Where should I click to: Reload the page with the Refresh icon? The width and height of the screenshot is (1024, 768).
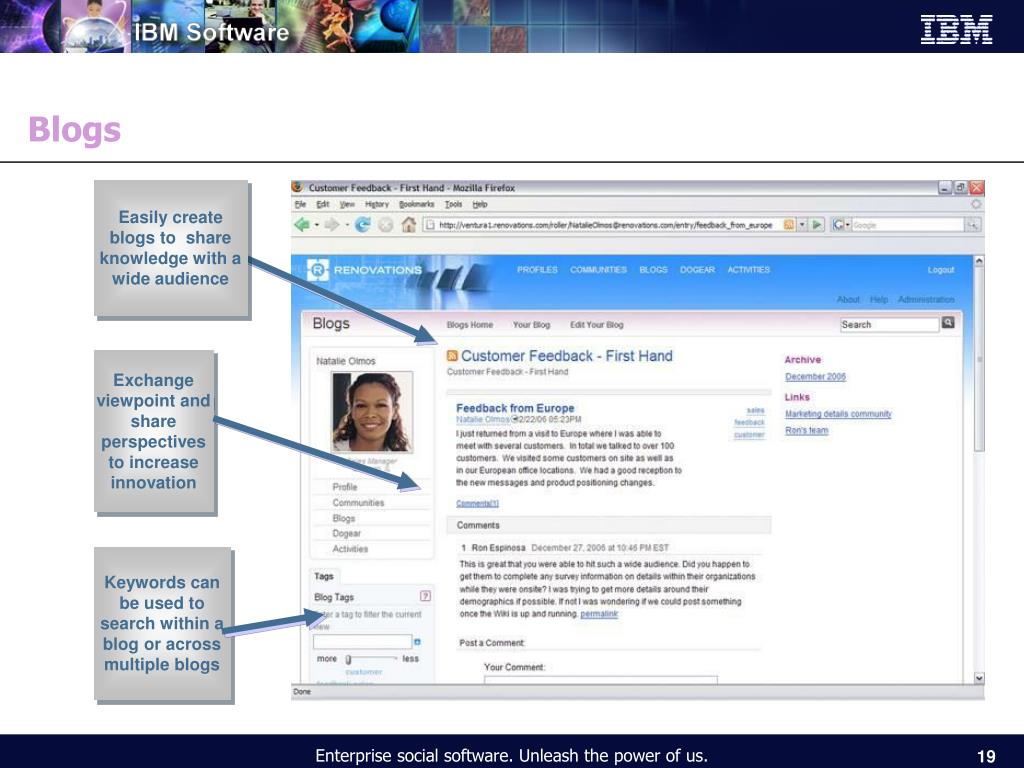362,225
